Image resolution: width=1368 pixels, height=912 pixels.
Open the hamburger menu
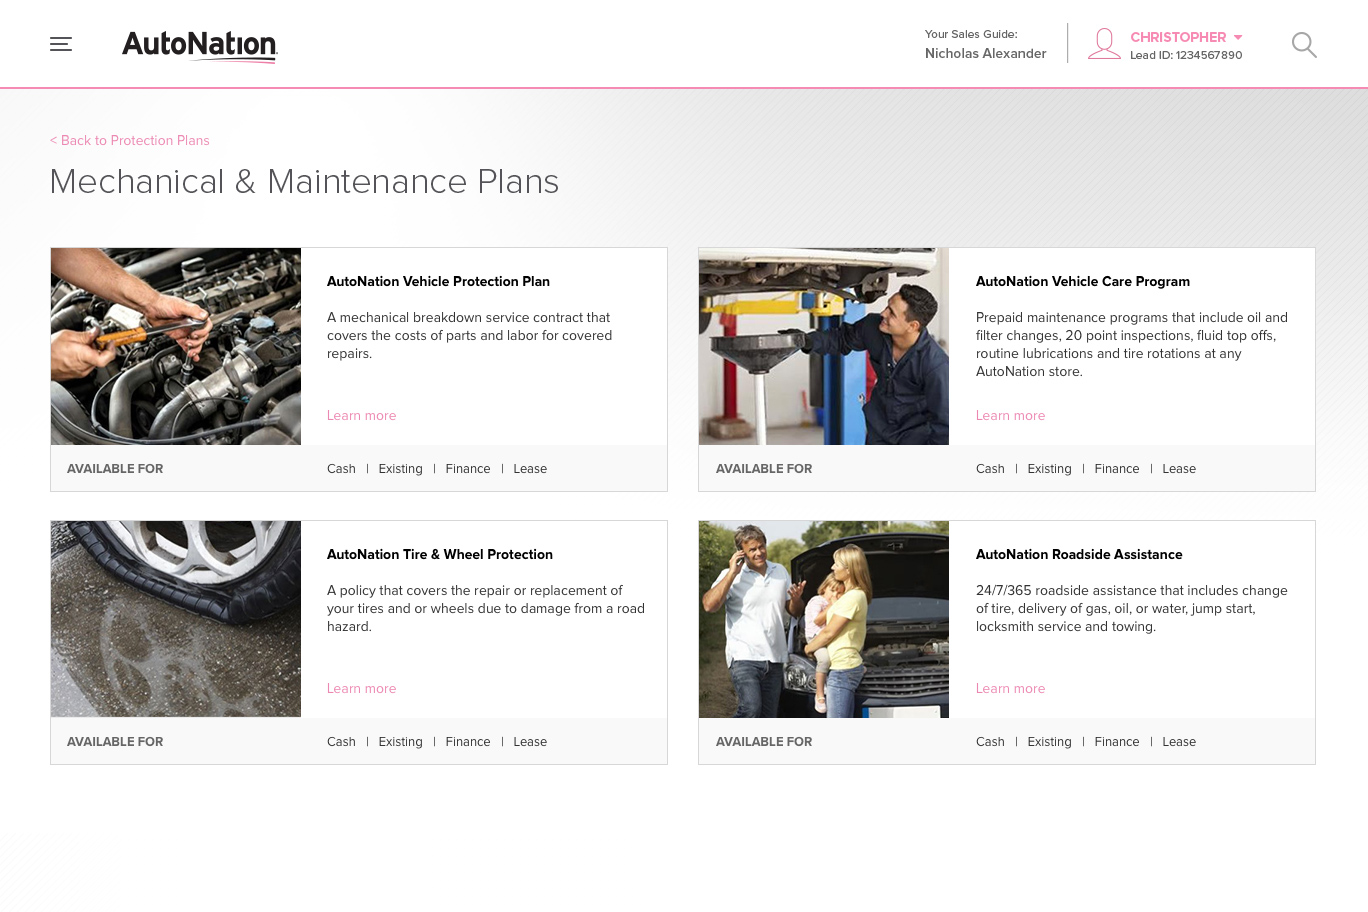tap(61, 44)
